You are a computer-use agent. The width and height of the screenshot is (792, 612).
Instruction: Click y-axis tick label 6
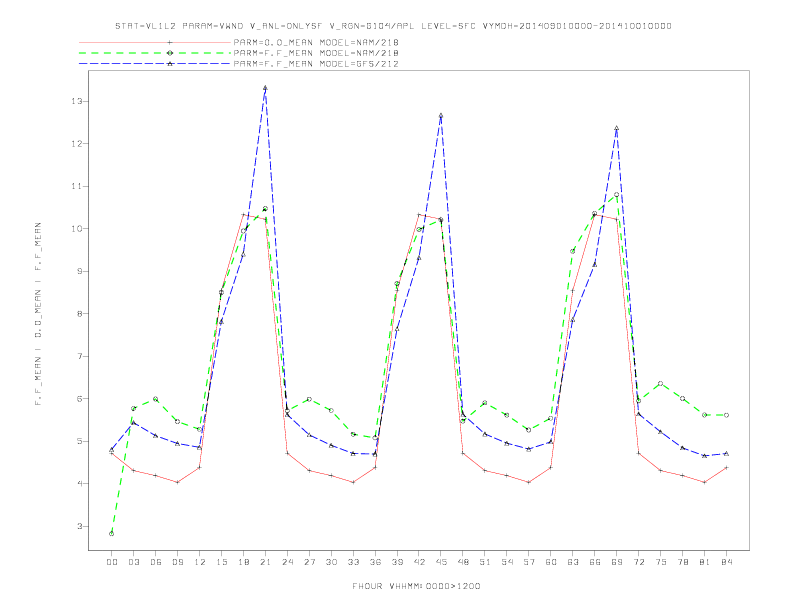79,399
